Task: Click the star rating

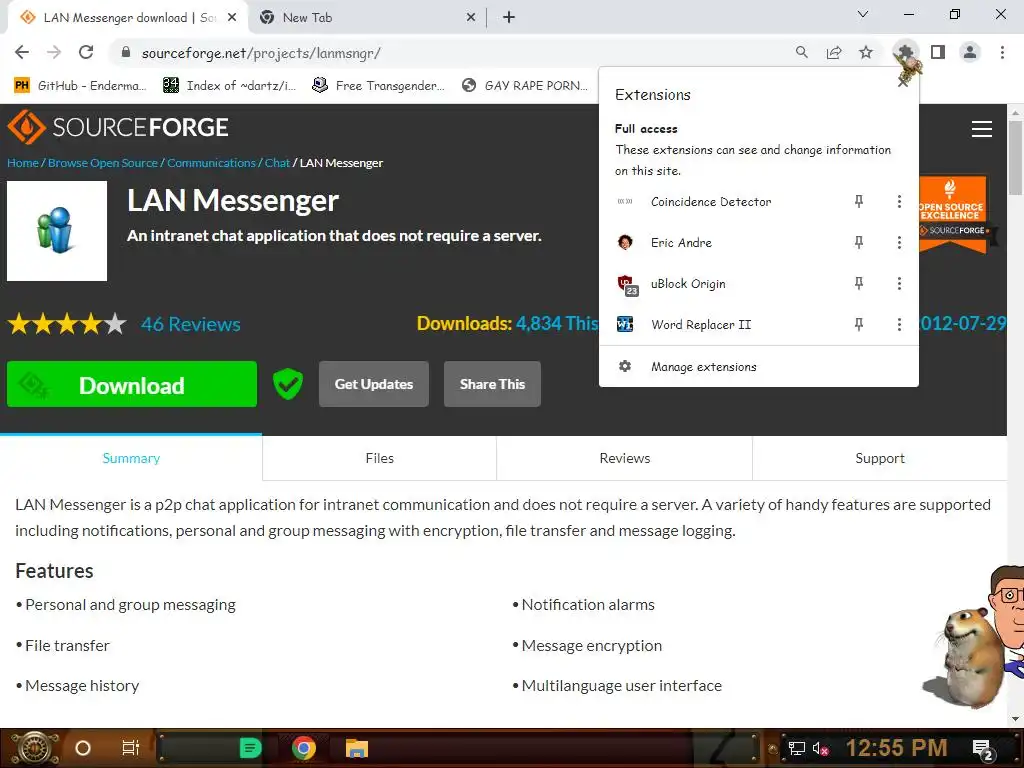Action: tap(67, 324)
